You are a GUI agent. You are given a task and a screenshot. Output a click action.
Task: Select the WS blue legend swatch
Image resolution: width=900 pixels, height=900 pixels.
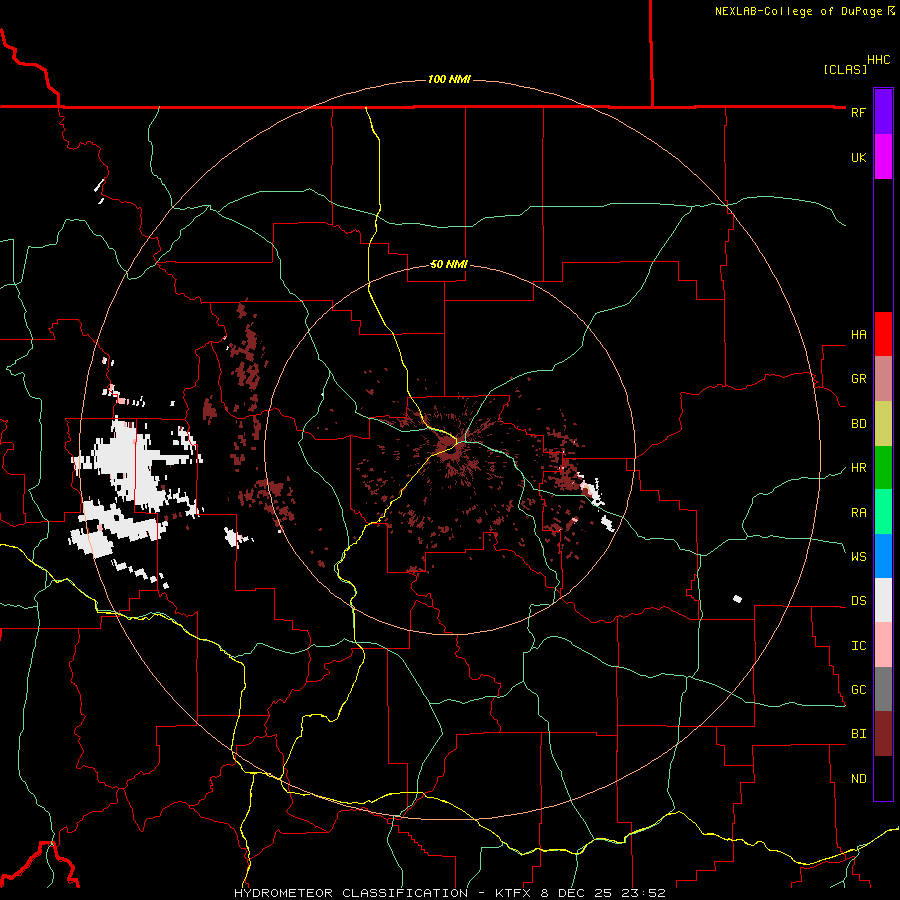coord(883,556)
